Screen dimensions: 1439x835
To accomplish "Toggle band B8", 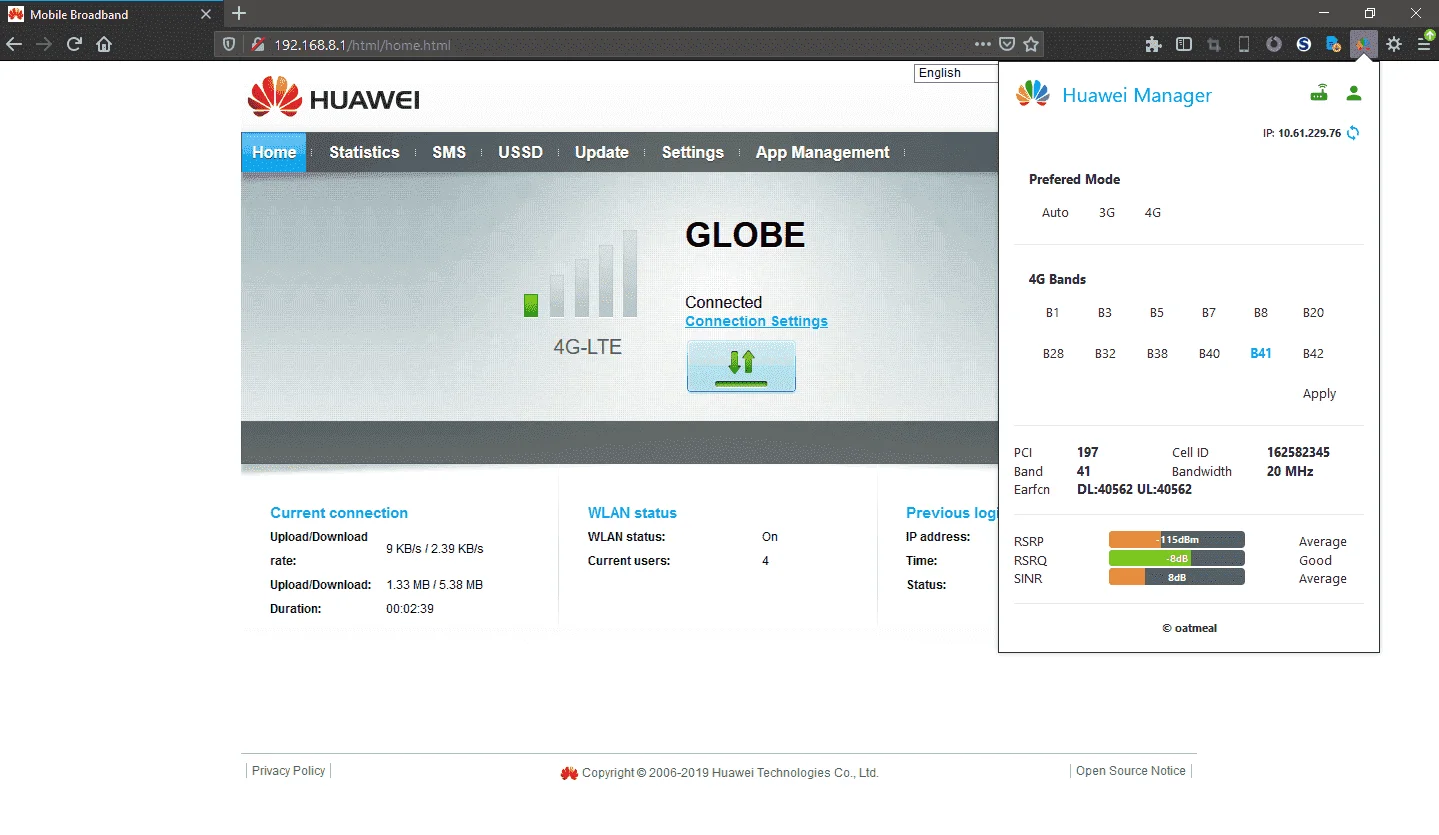I will pyautogui.click(x=1261, y=313).
